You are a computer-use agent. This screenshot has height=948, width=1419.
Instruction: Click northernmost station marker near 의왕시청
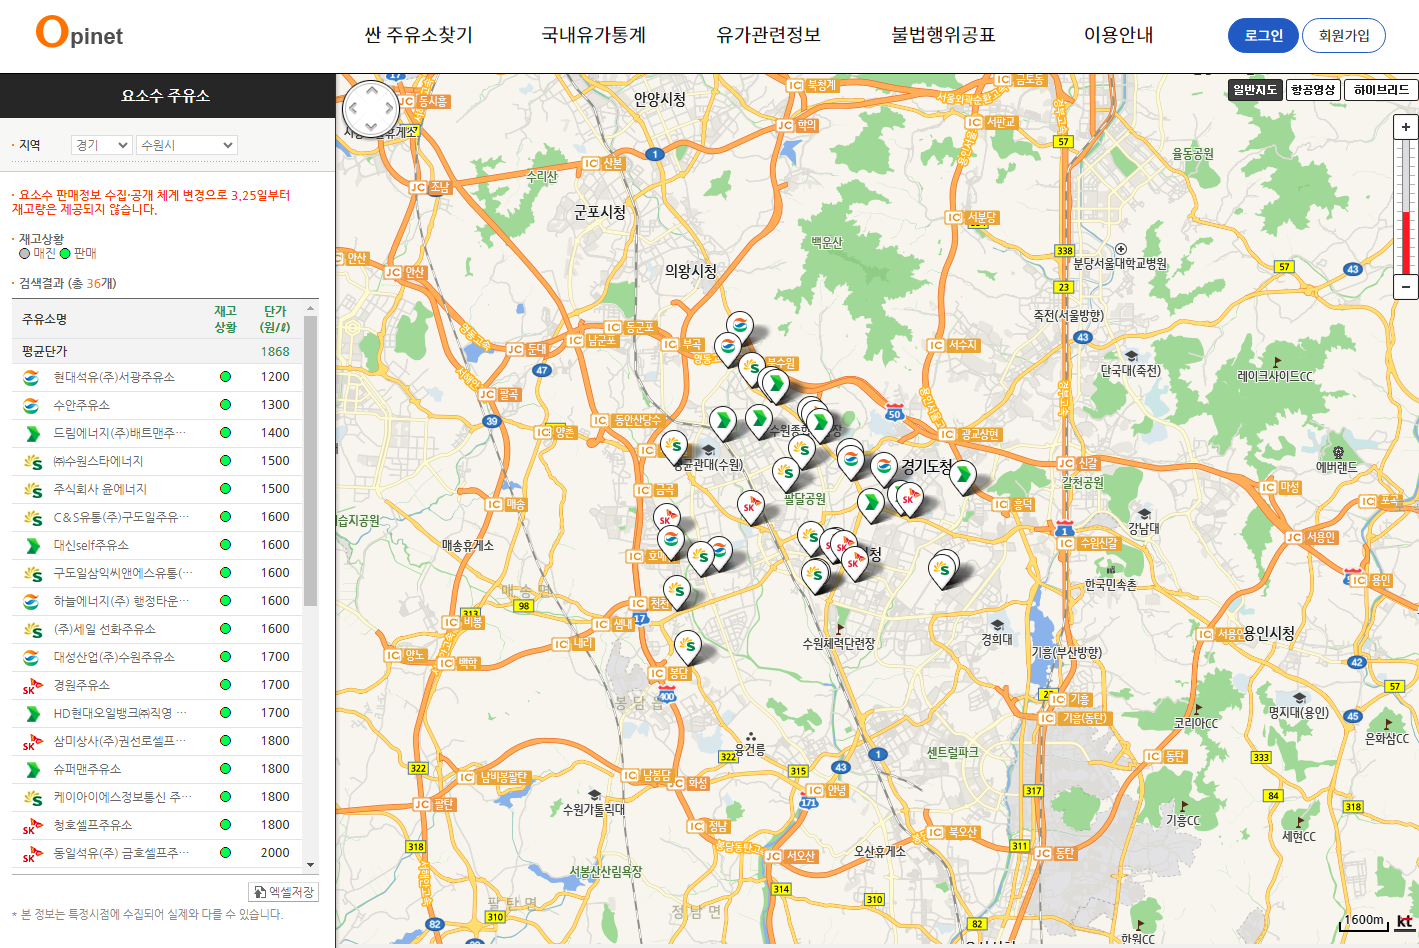tap(740, 326)
